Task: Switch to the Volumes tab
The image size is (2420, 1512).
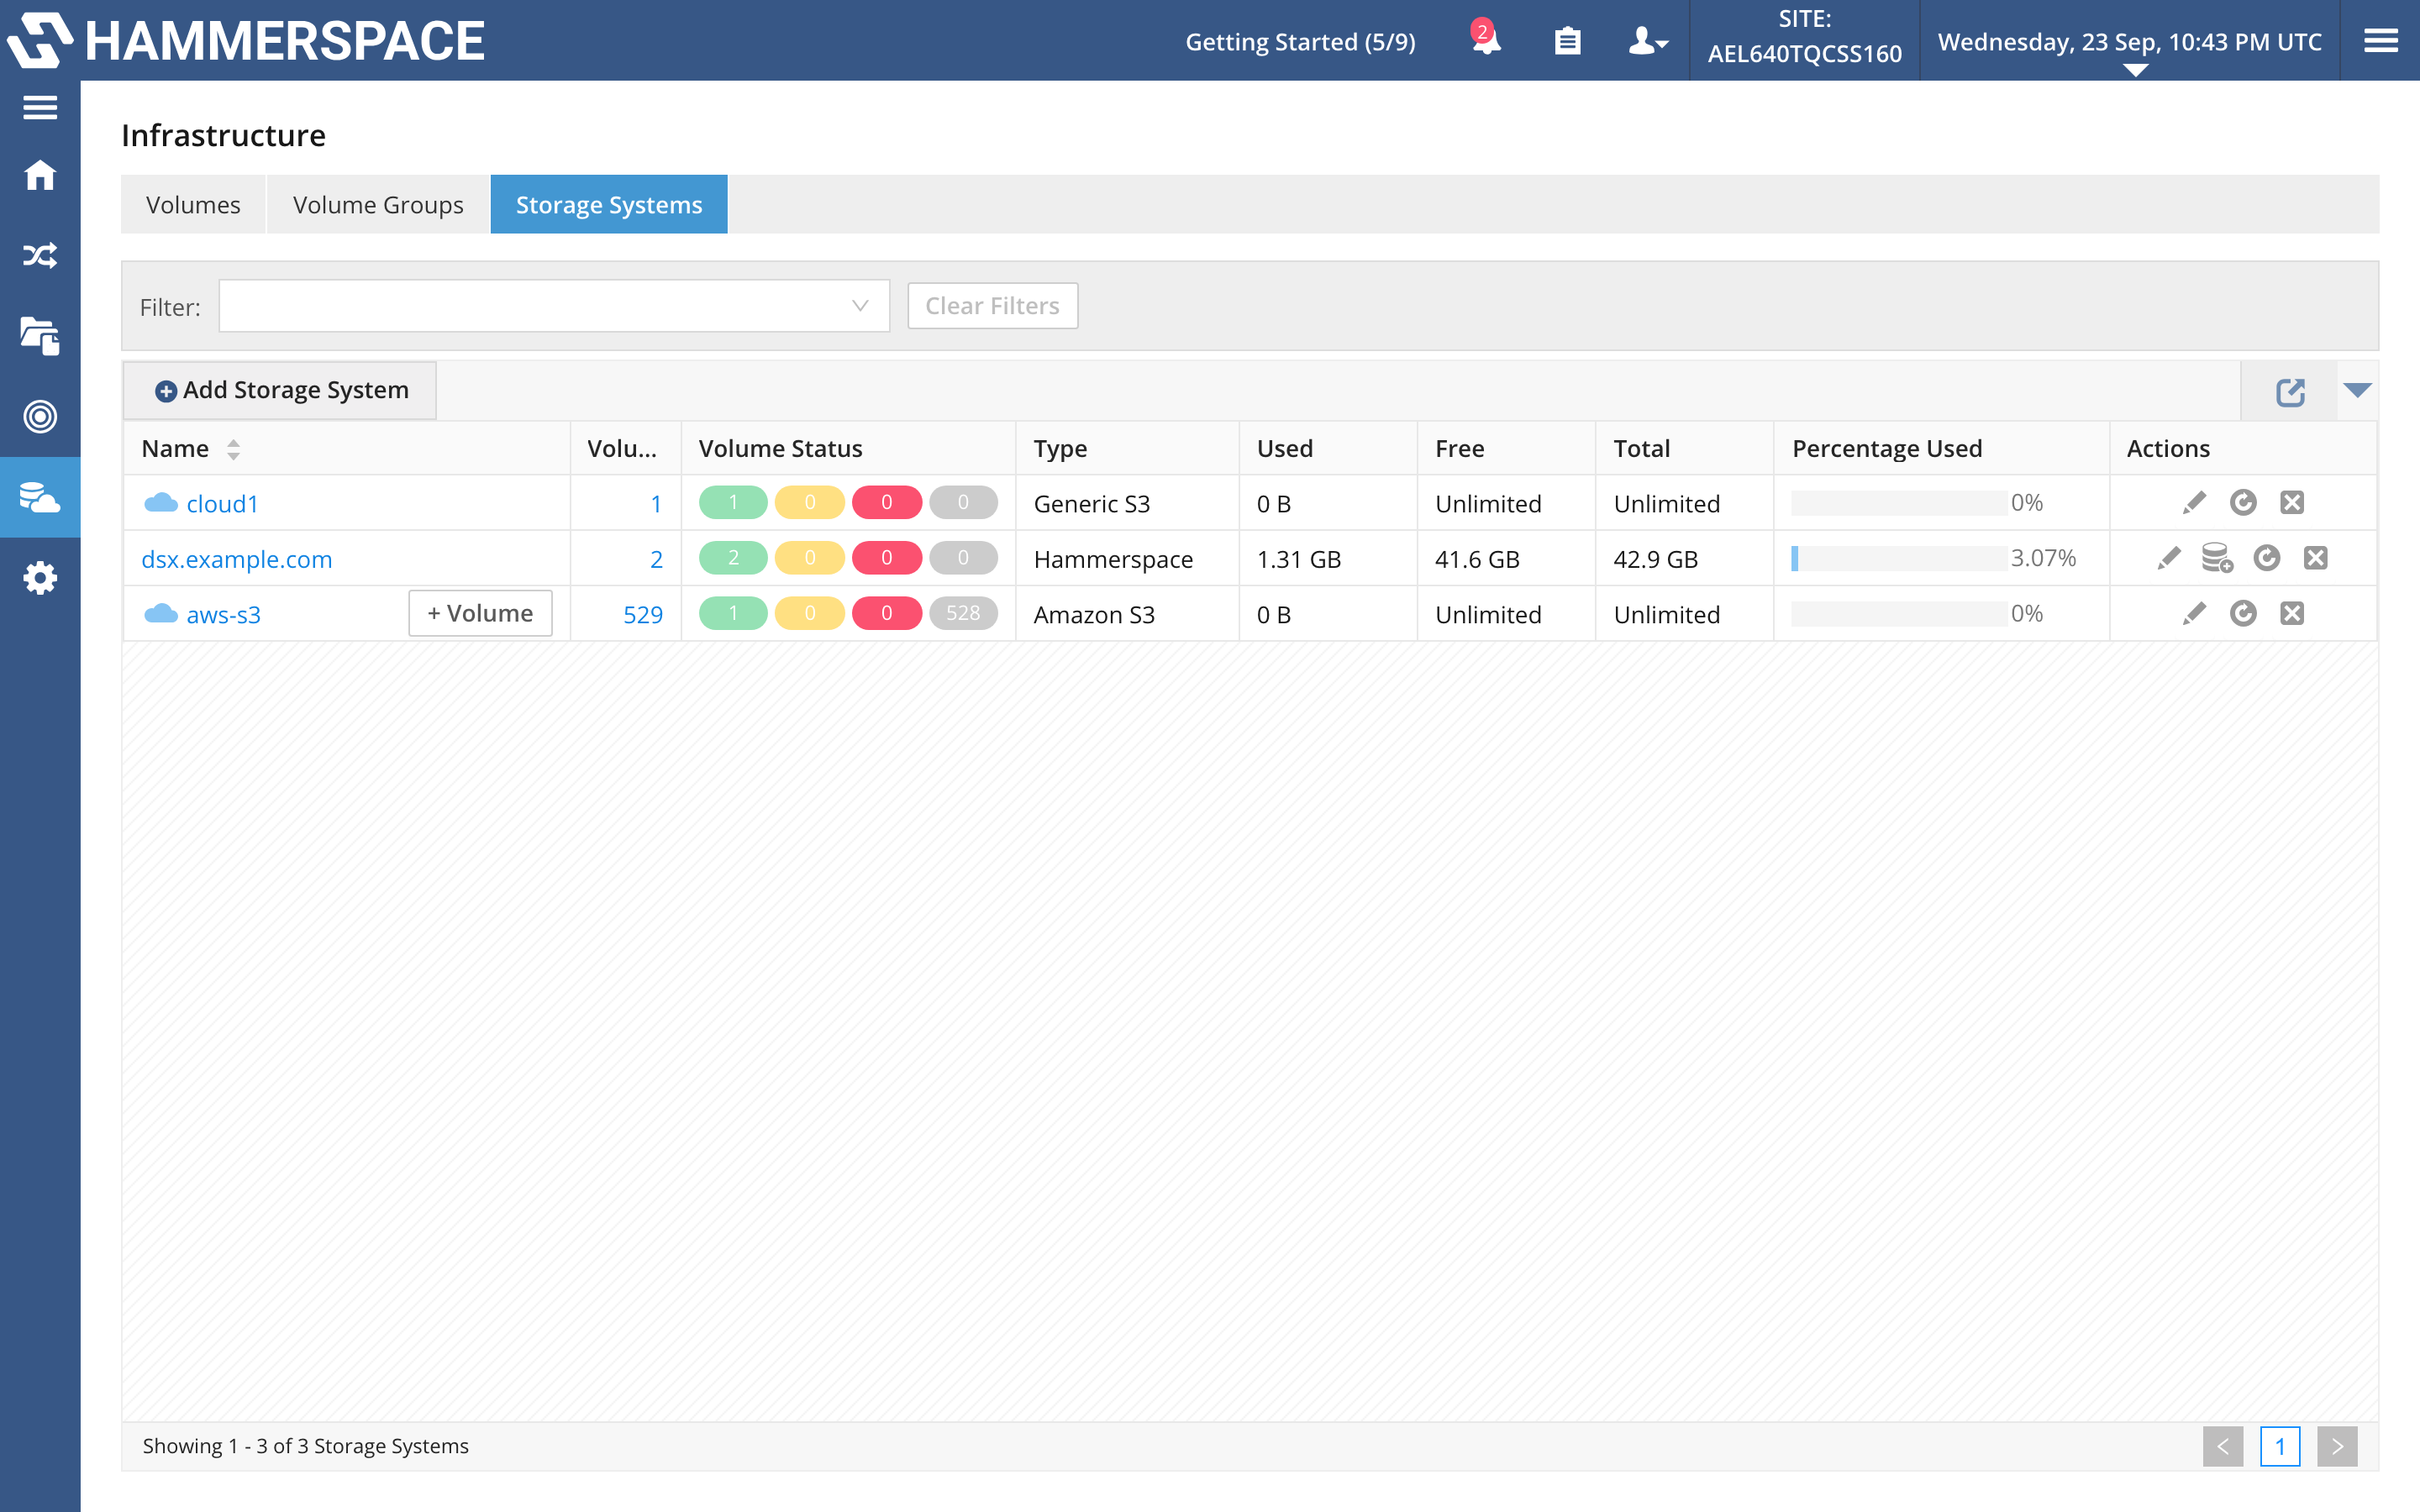Action: pyautogui.click(x=193, y=204)
